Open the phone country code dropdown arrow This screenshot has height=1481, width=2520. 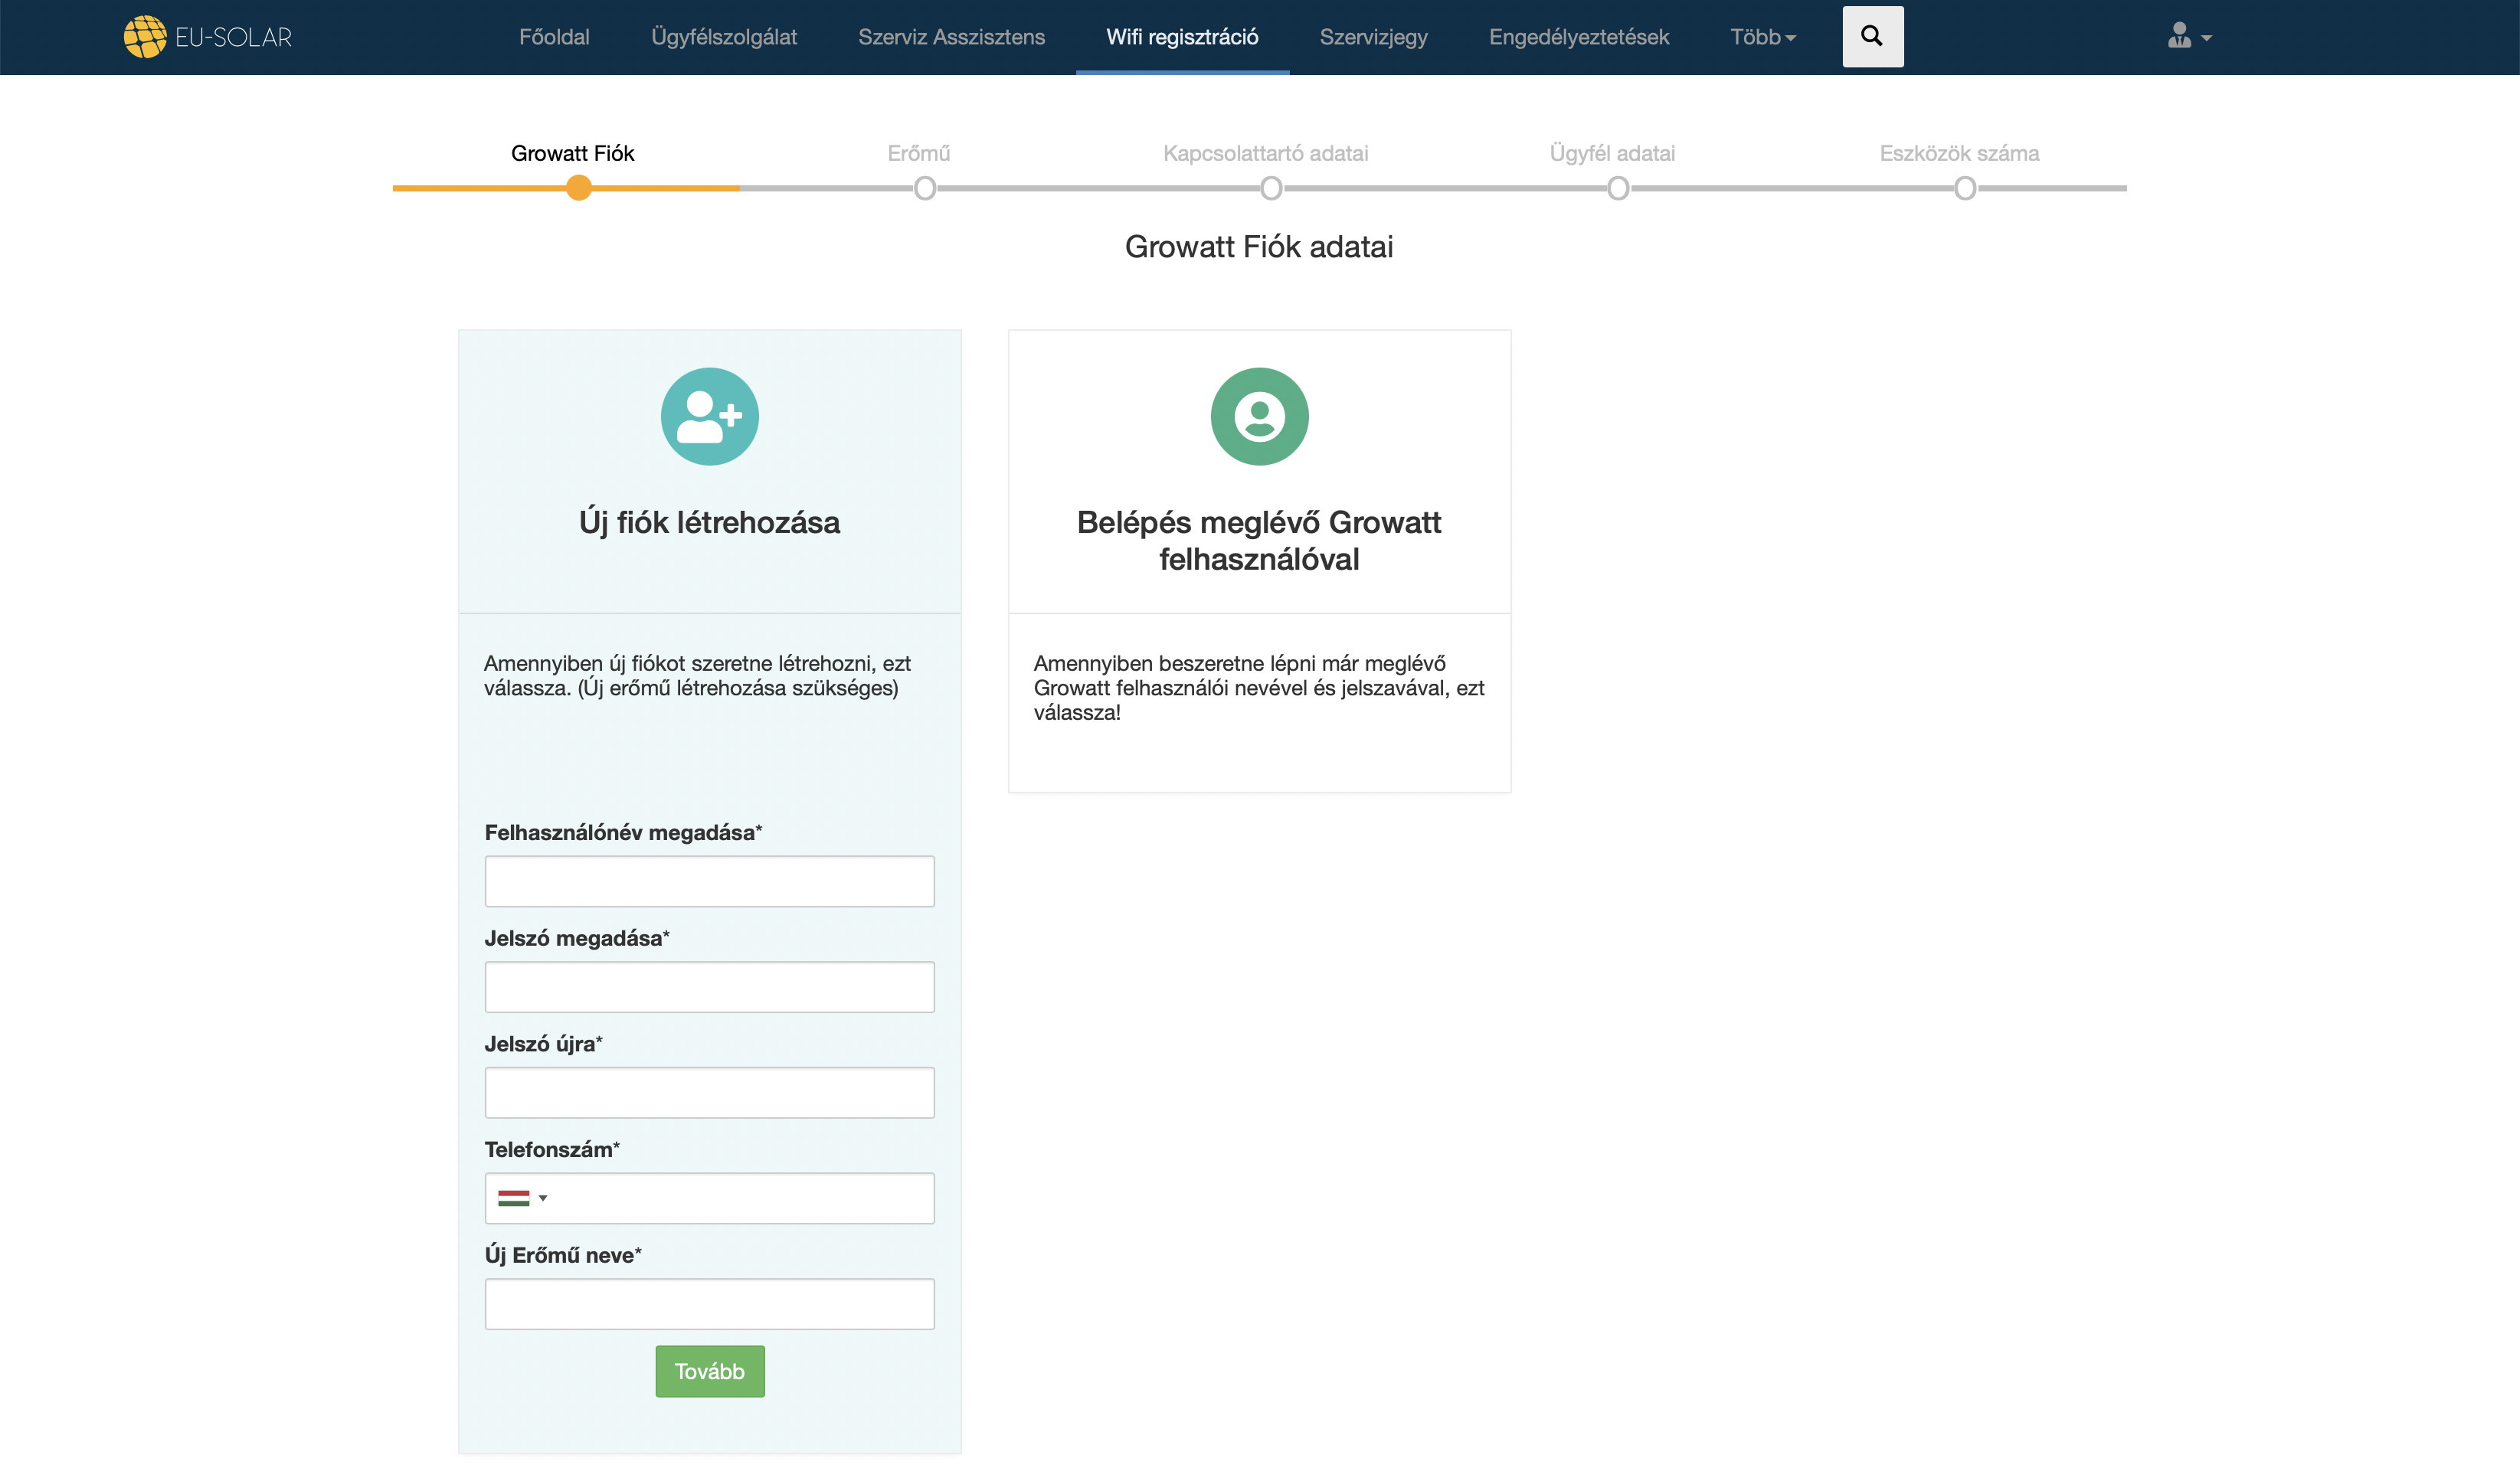(543, 1198)
